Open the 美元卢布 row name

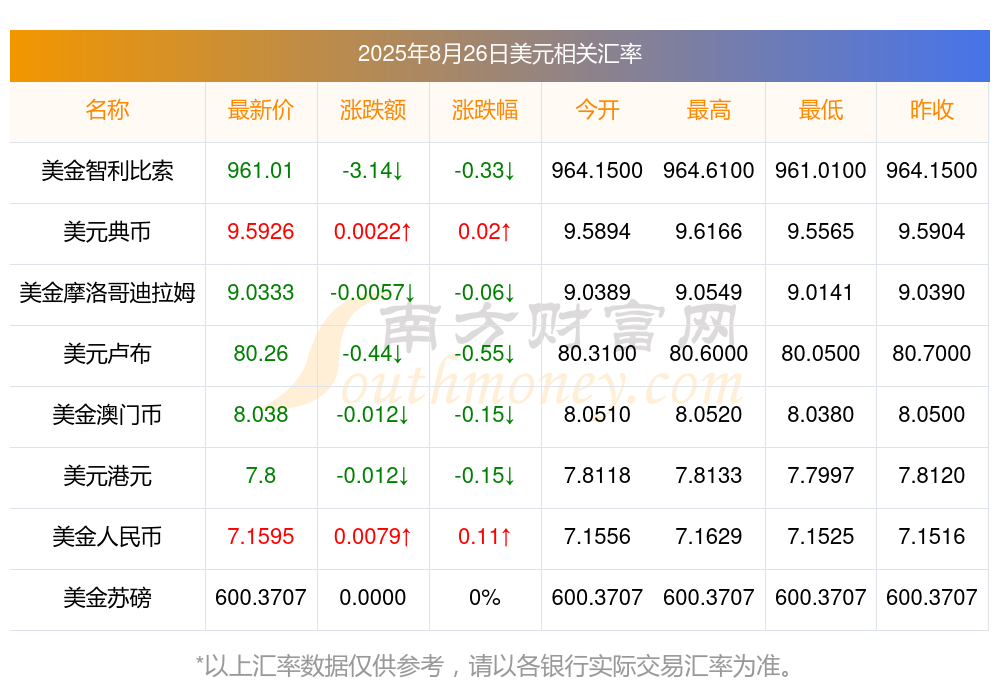(107, 353)
